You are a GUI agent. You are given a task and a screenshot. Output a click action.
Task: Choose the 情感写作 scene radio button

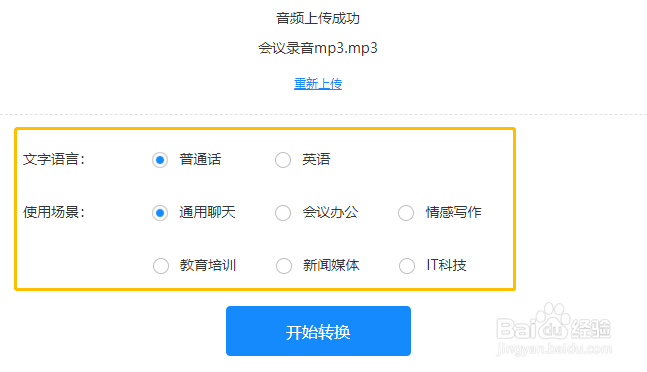click(x=406, y=213)
